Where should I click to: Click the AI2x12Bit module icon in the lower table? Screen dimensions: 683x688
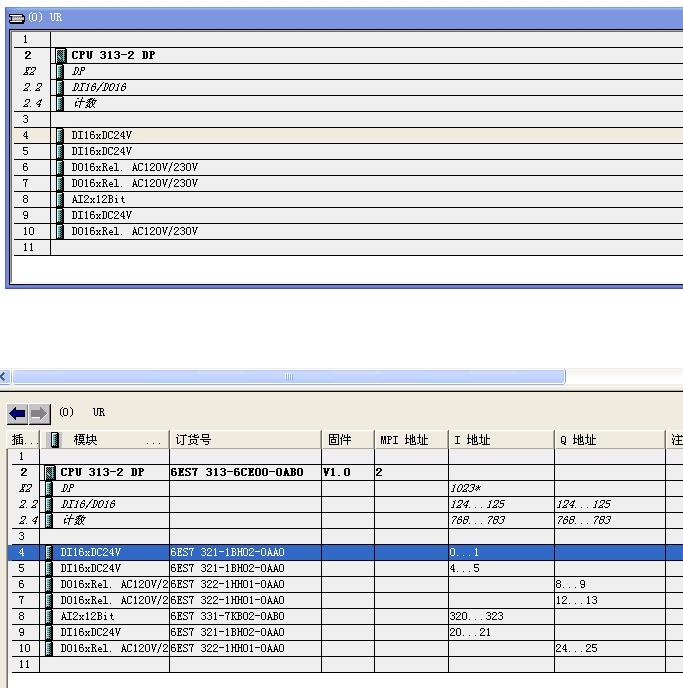(x=49, y=617)
